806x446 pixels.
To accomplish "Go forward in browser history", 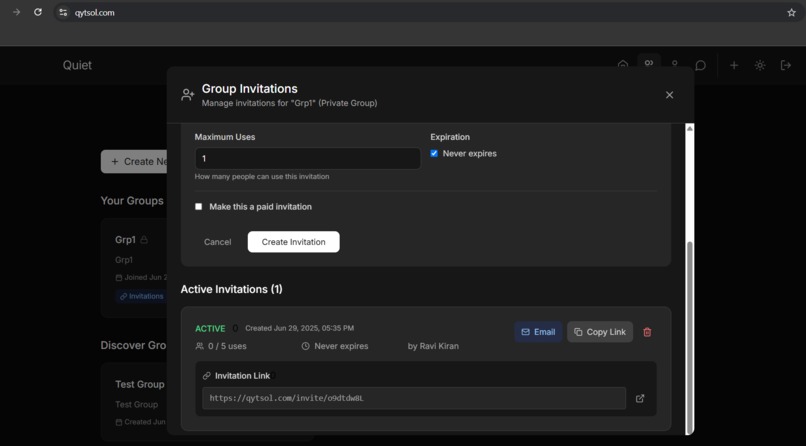I will pyautogui.click(x=16, y=12).
